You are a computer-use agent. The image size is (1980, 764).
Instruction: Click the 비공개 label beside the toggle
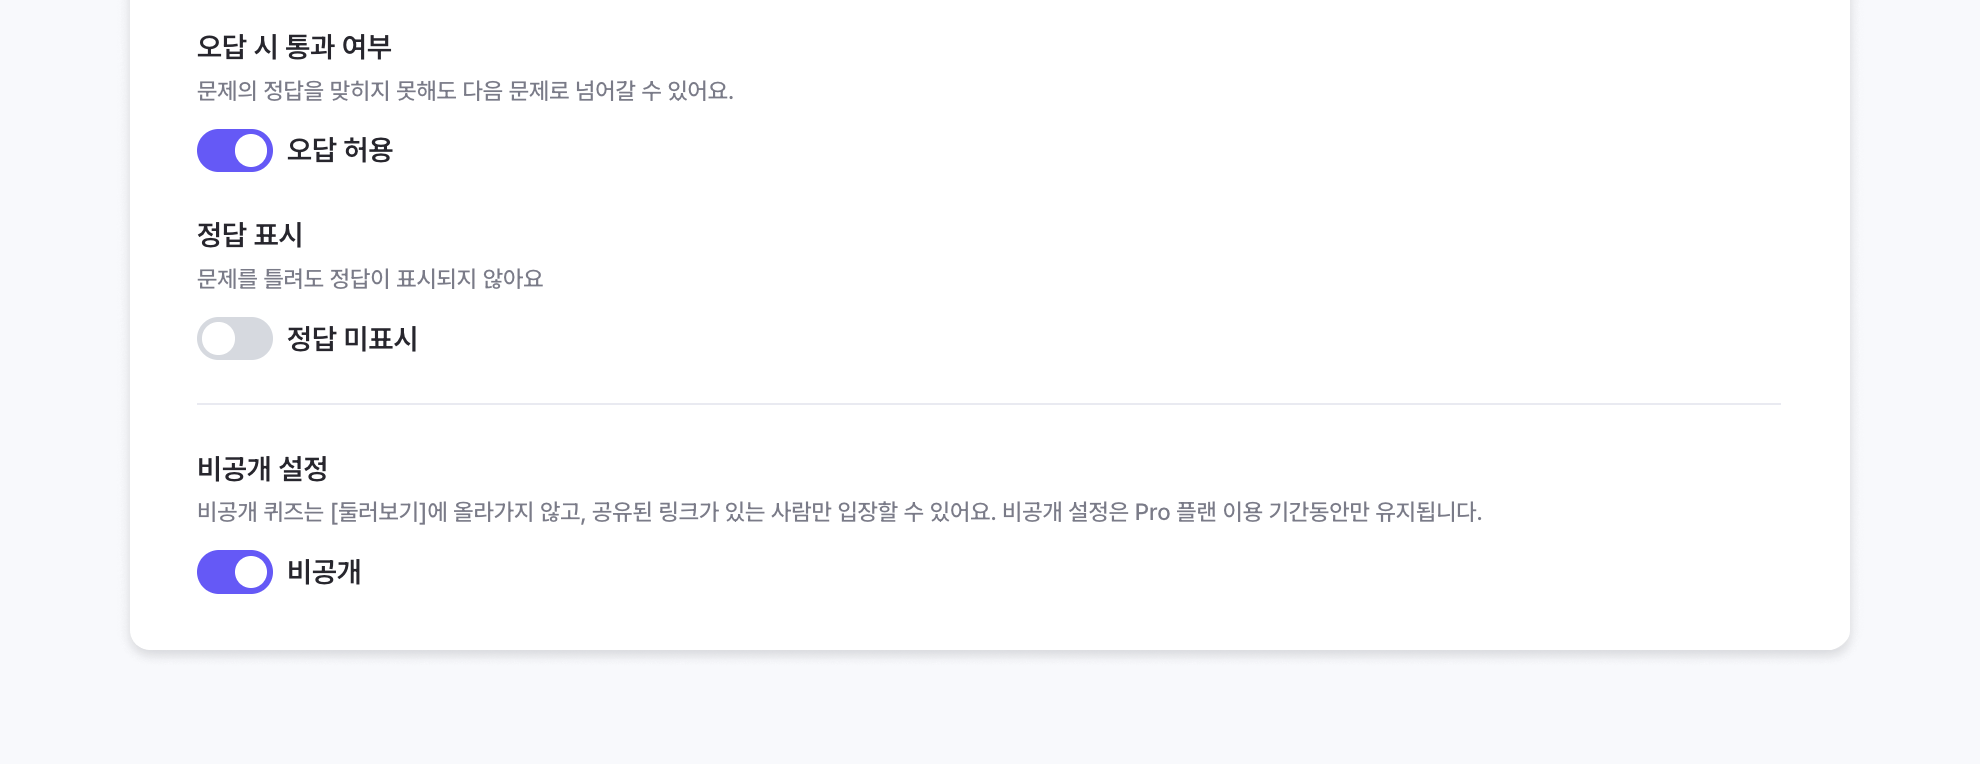[x=324, y=572]
